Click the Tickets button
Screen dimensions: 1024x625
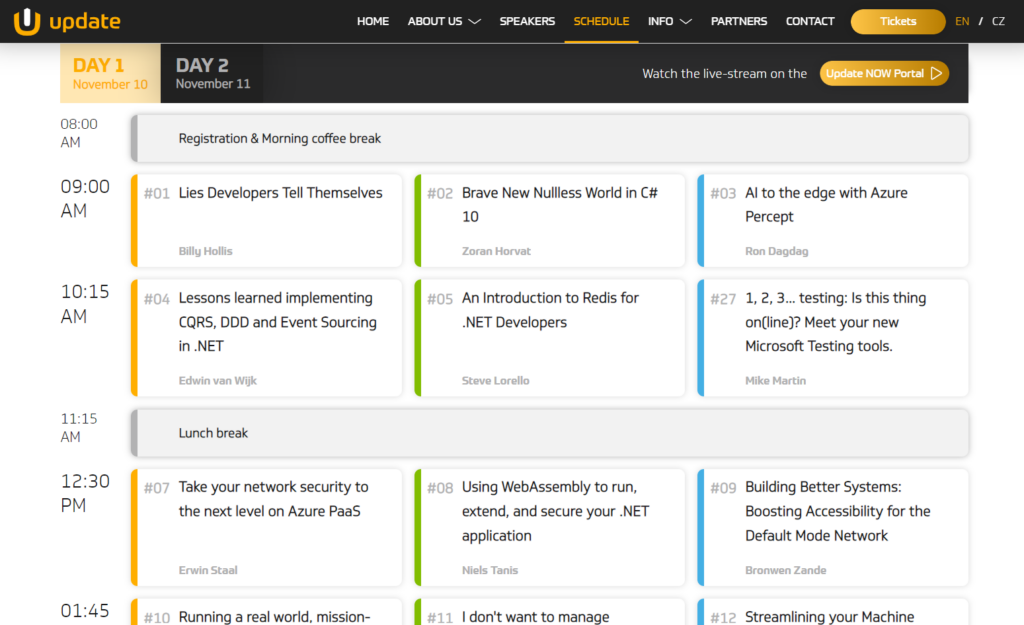[x=898, y=22]
